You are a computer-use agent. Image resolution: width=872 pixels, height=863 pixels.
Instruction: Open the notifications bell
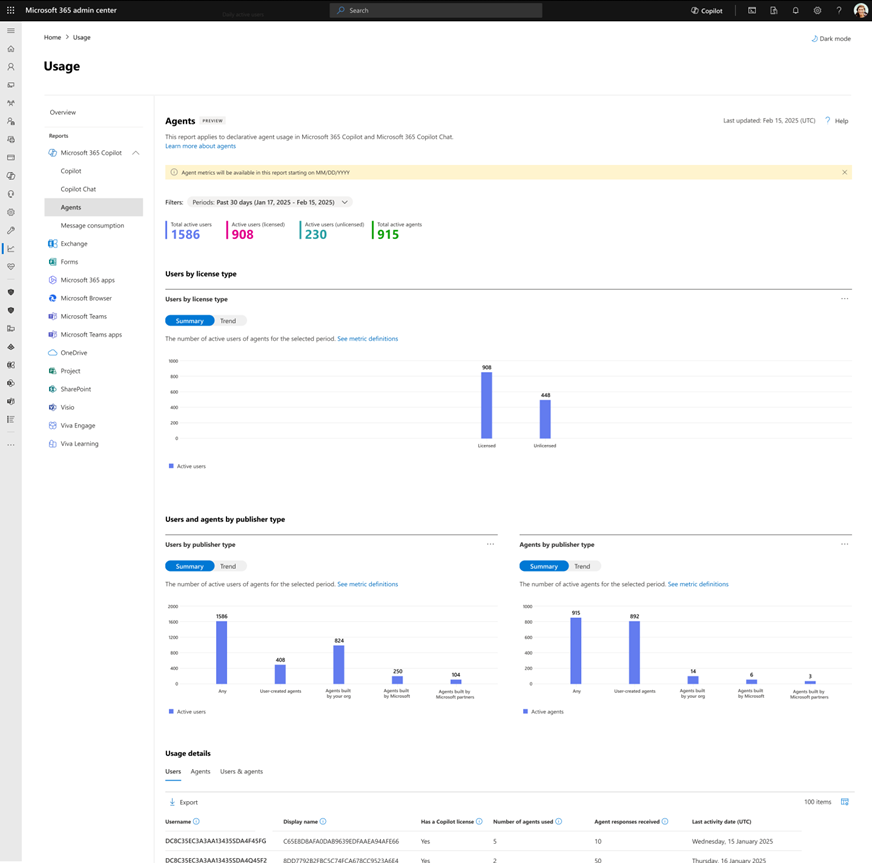pyautogui.click(x=795, y=10)
